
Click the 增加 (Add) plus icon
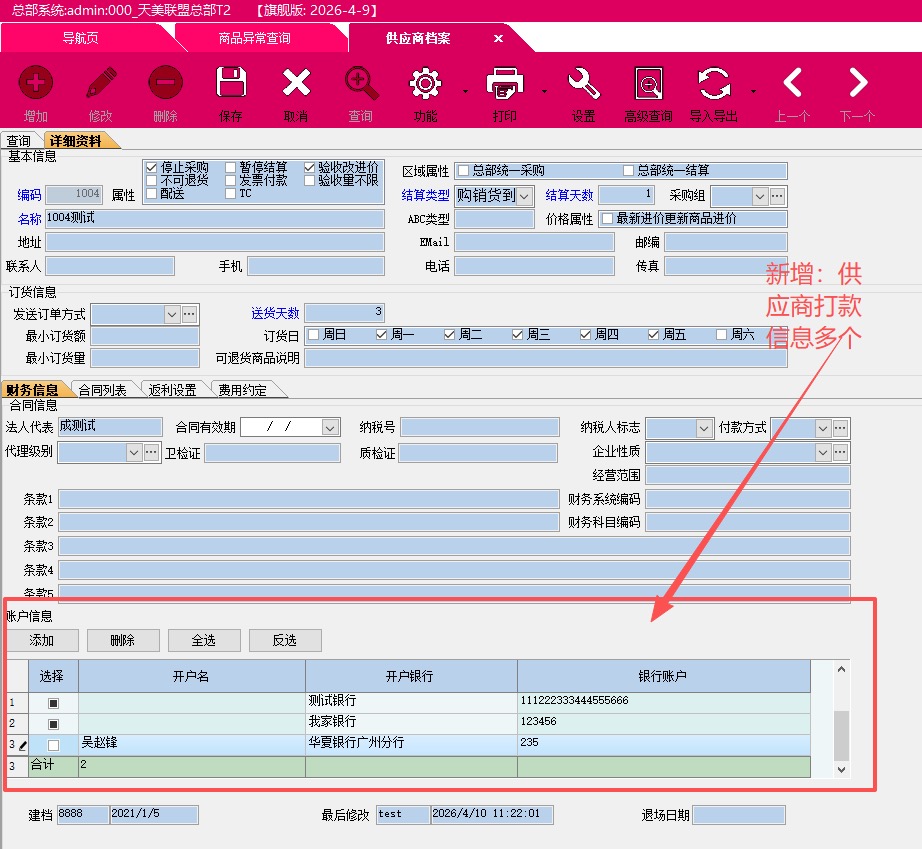tap(36, 84)
